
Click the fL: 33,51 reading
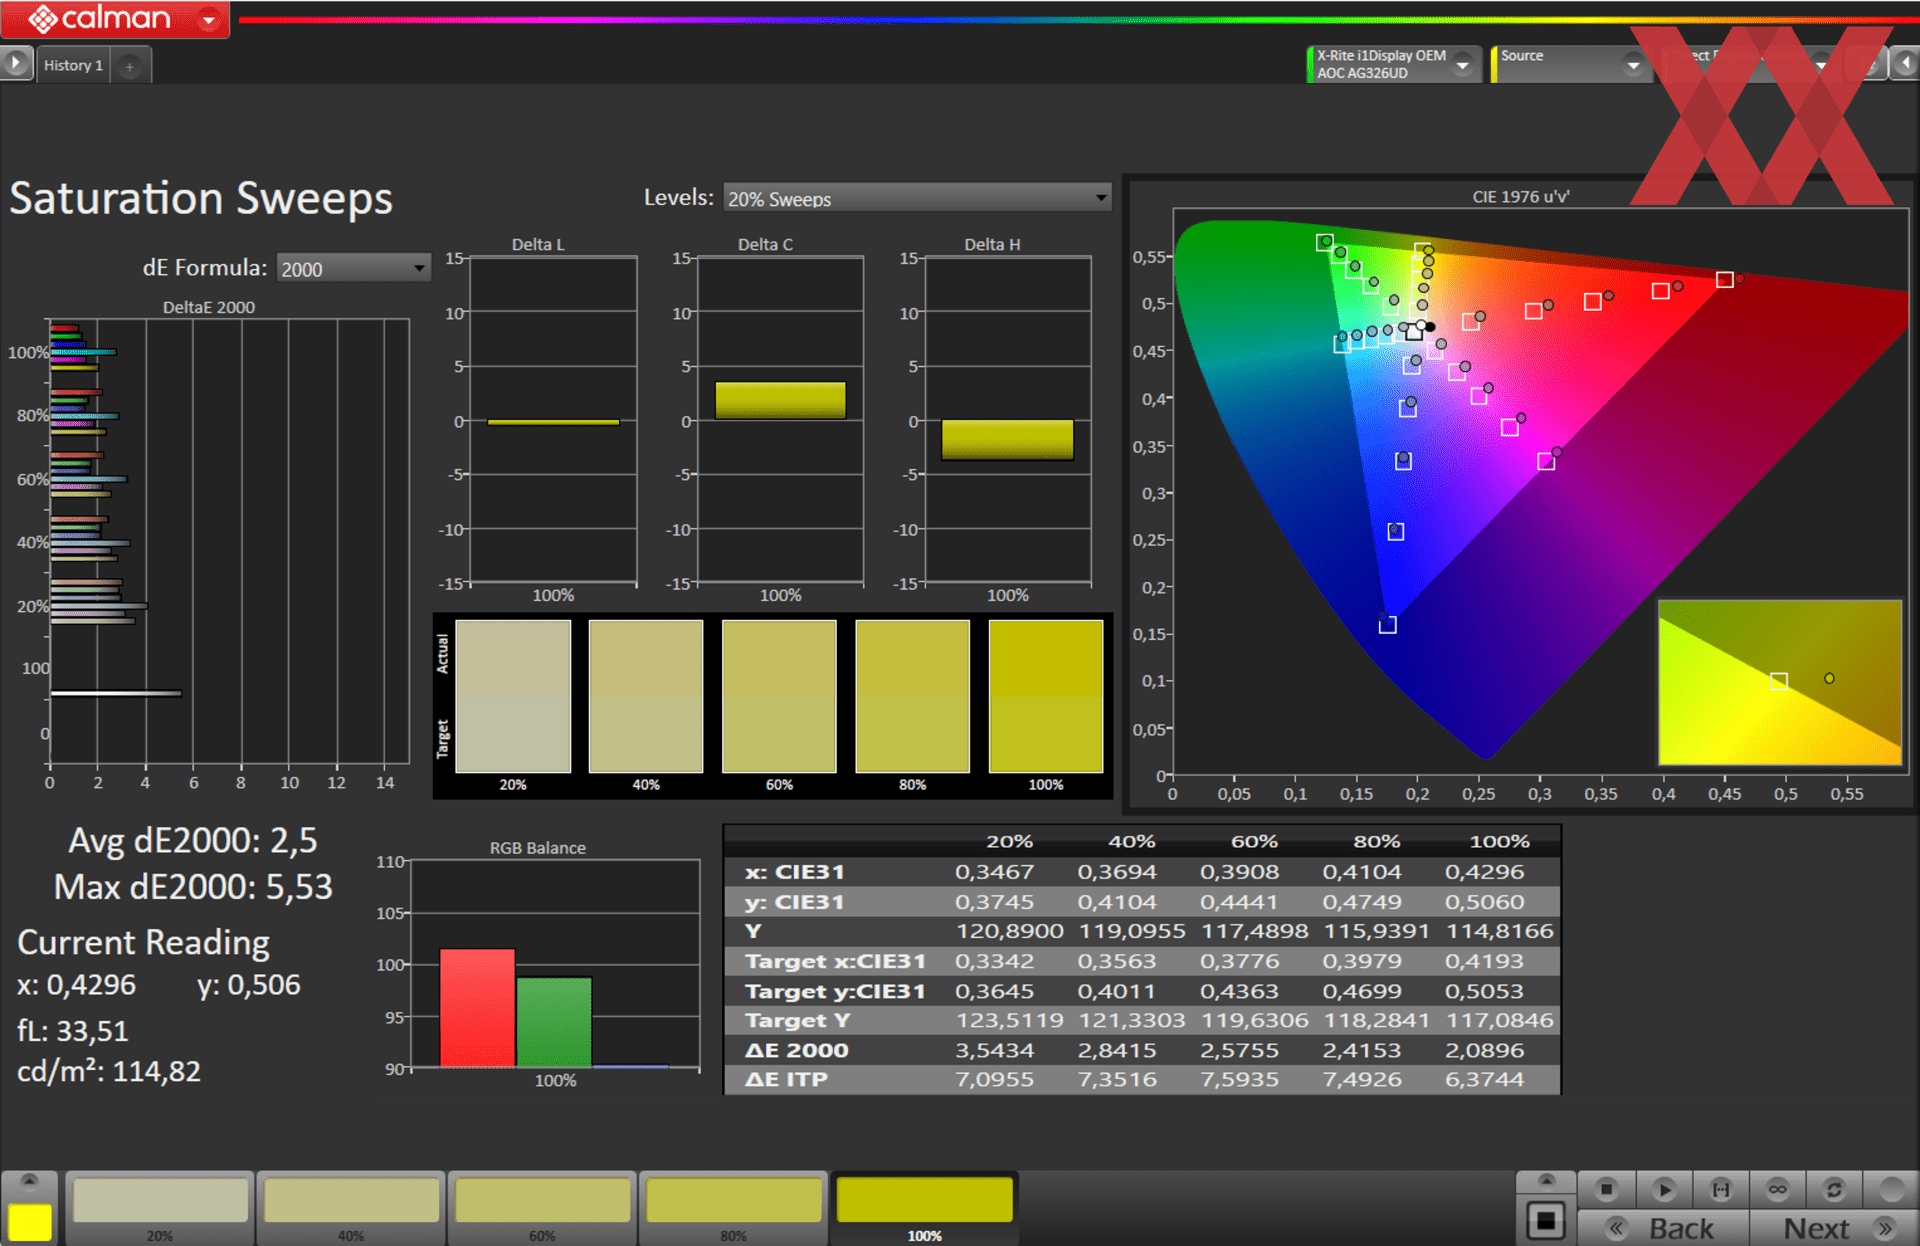[x=72, y=1030]
